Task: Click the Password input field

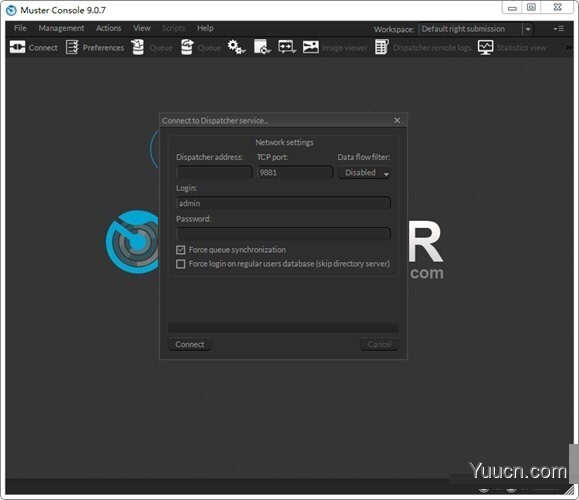Action: 283,234
